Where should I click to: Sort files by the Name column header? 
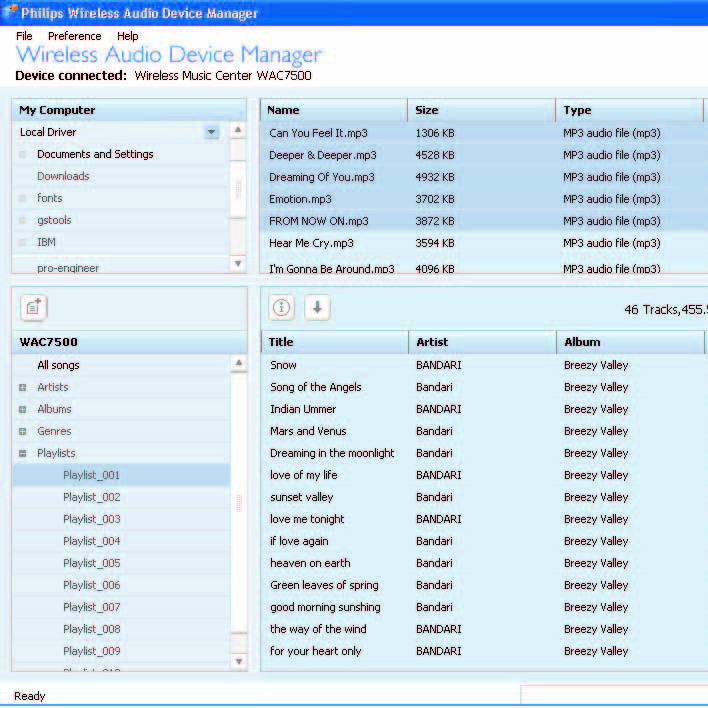(334, 110)
